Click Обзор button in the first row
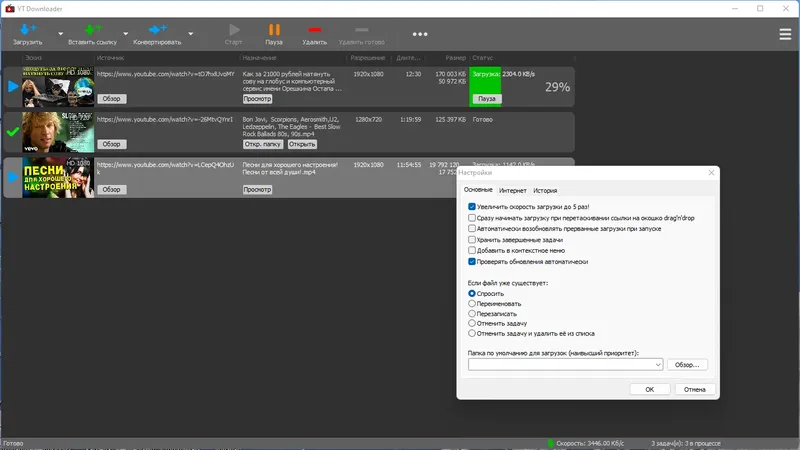 coord(111,99)
